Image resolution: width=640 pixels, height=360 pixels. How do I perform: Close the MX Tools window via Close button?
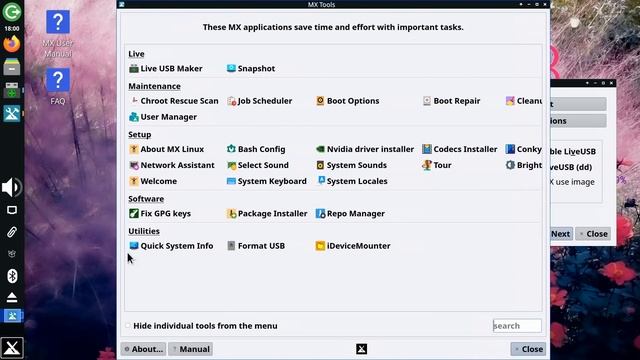point(528,349)
